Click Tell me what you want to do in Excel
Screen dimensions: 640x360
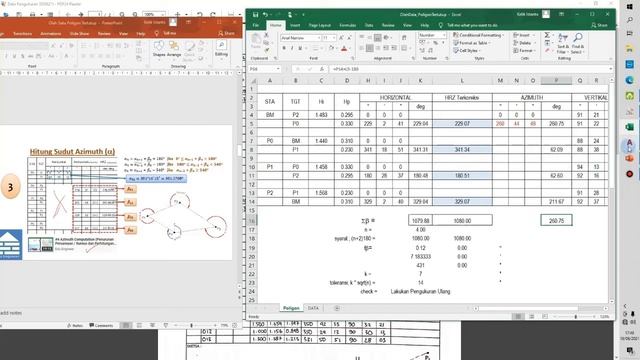tap(472, 25)
